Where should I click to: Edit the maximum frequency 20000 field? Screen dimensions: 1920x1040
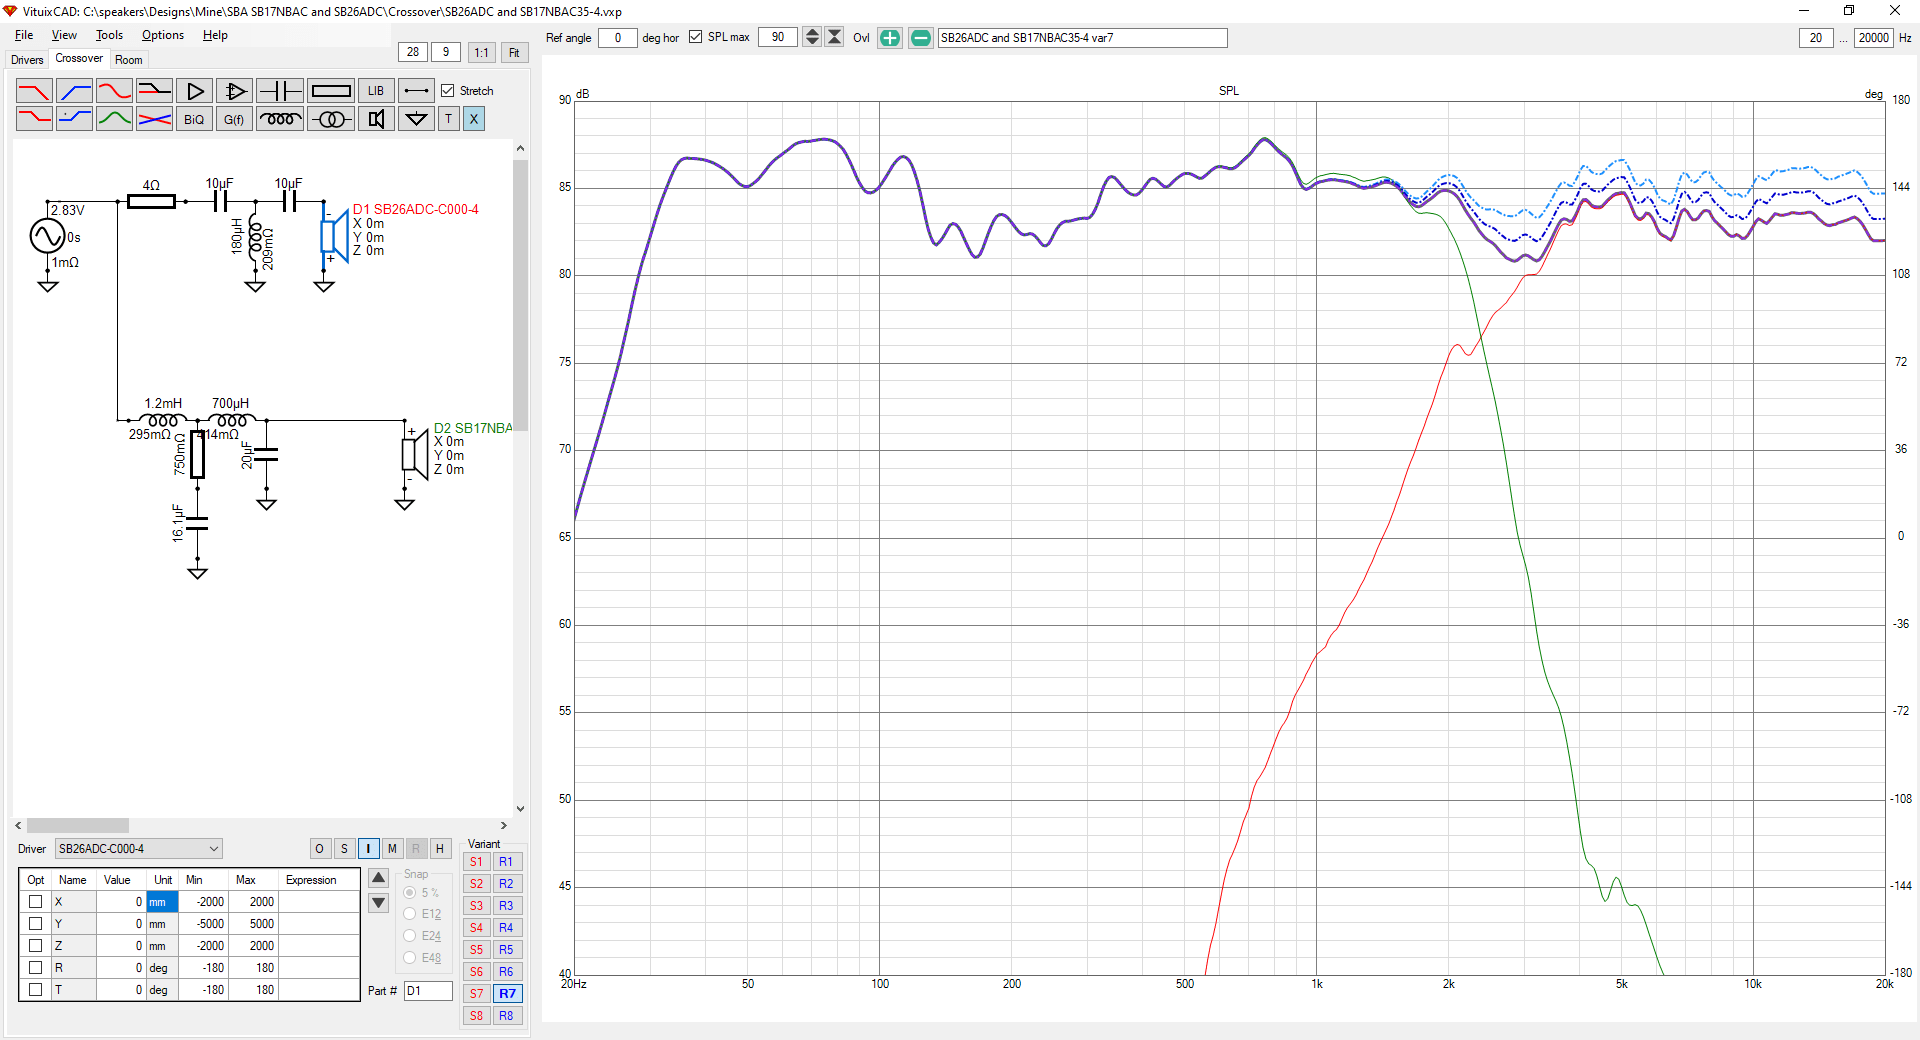point(1873,38)
